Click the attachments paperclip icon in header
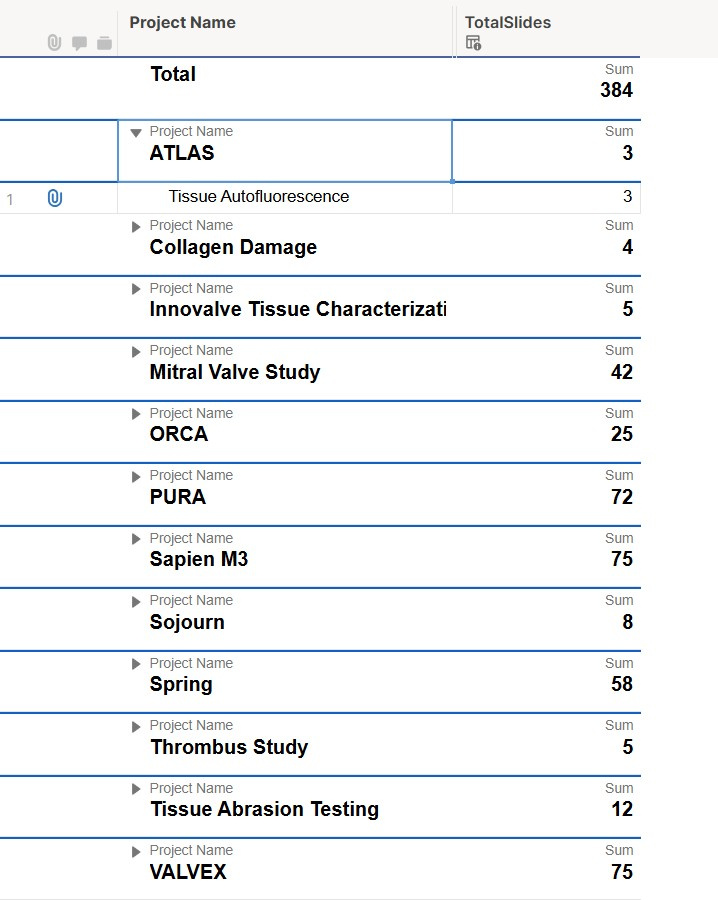The image size is (718, 900). (54, 42)
